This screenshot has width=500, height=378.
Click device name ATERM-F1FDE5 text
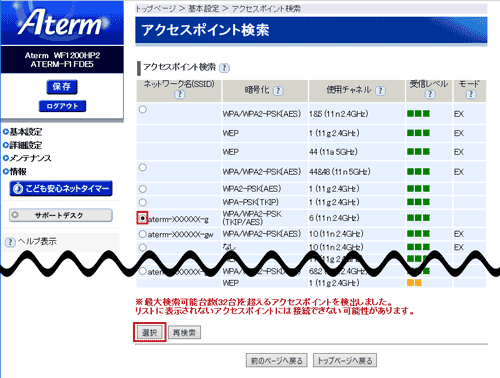point(62,64)
